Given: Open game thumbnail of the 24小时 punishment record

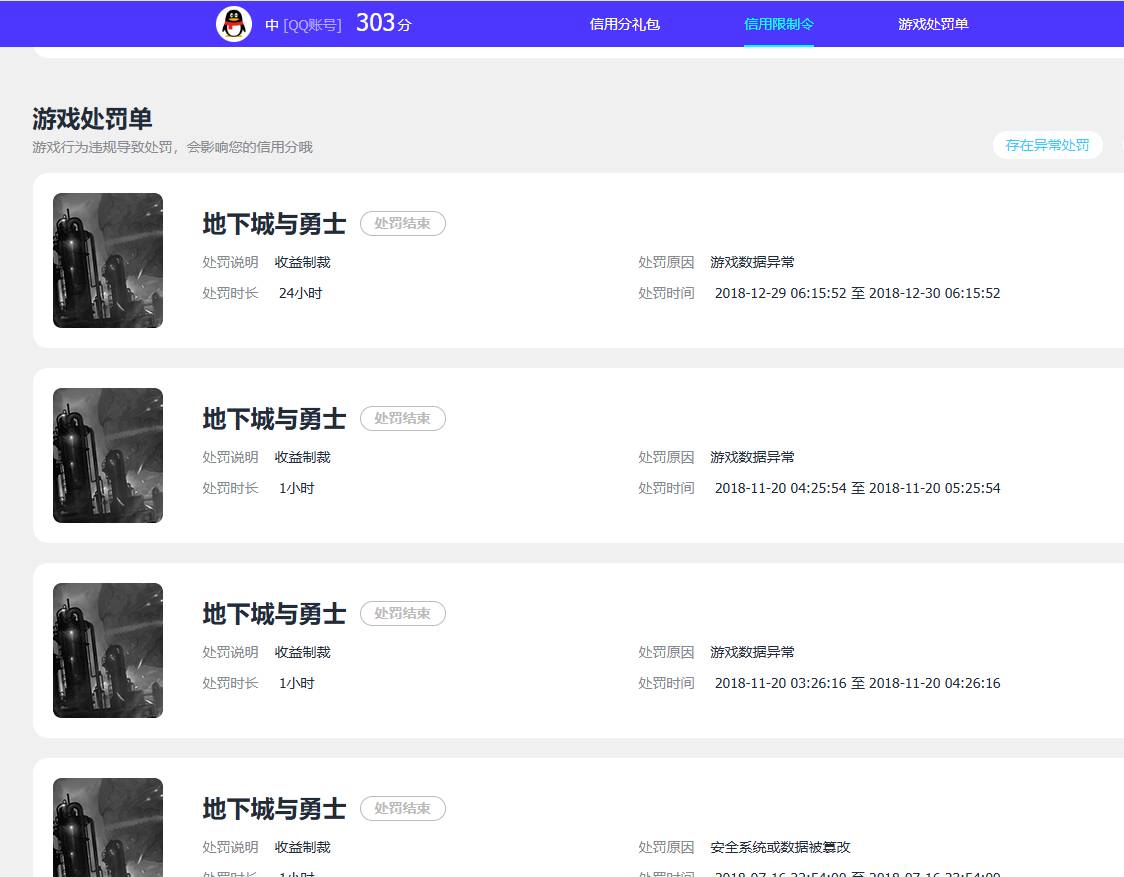Looking at the screenshot, I should point(108,260).
